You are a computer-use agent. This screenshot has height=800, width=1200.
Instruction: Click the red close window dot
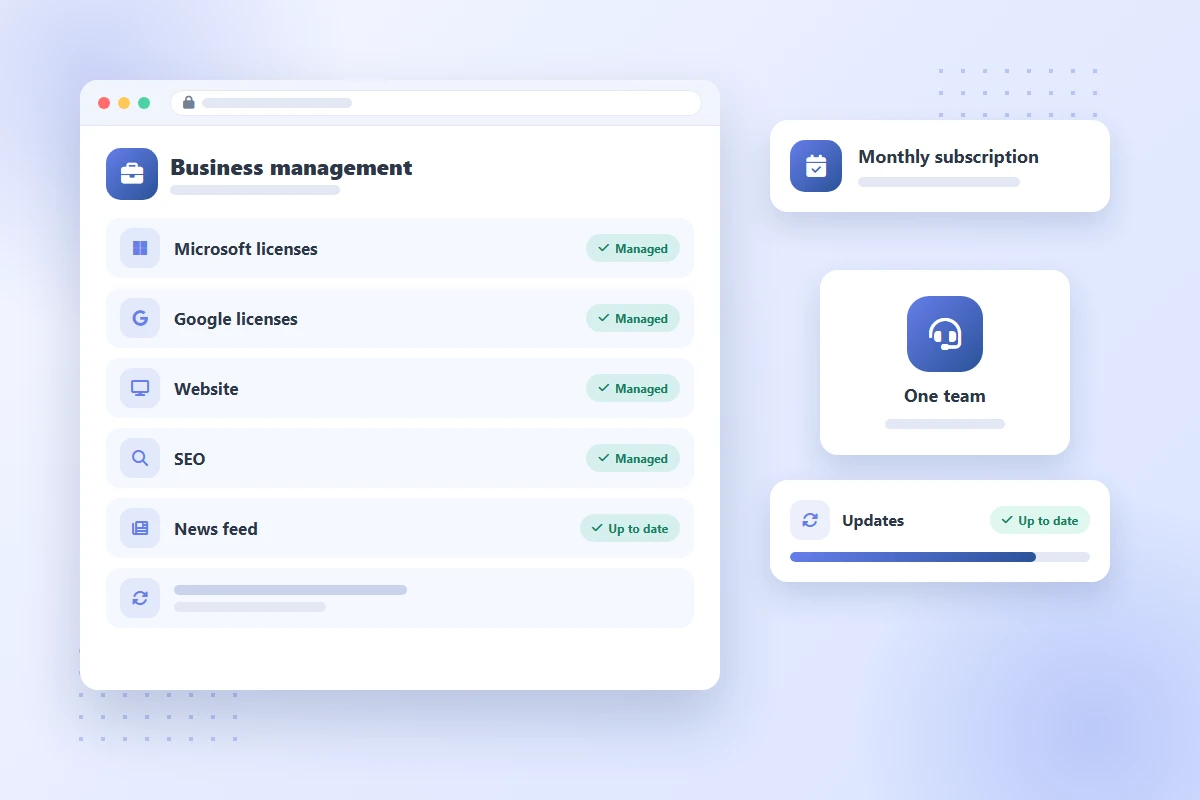coord(104,103)
